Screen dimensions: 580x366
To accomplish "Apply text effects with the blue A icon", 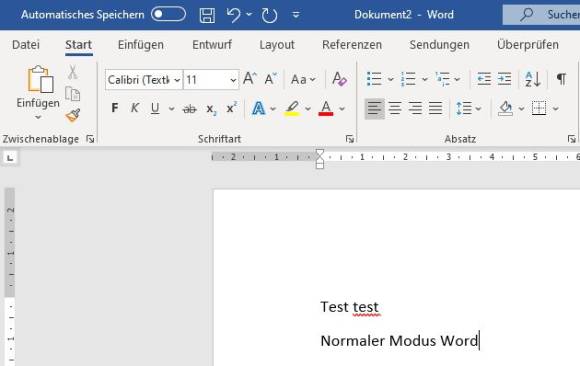I will pyautogui.click(x=259, y=108).
